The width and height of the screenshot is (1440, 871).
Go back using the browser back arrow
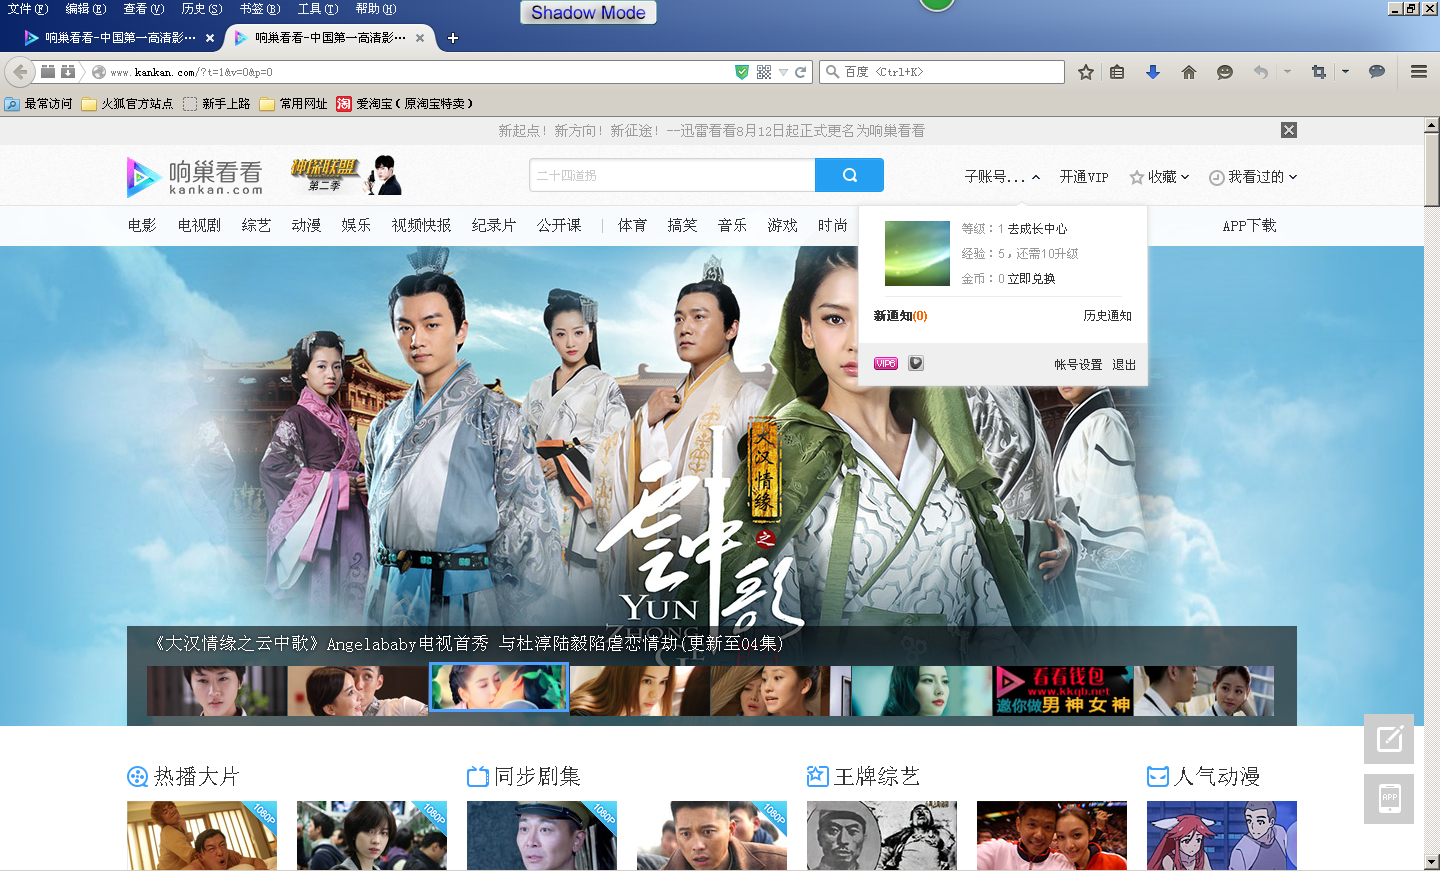tap(20, 72)
